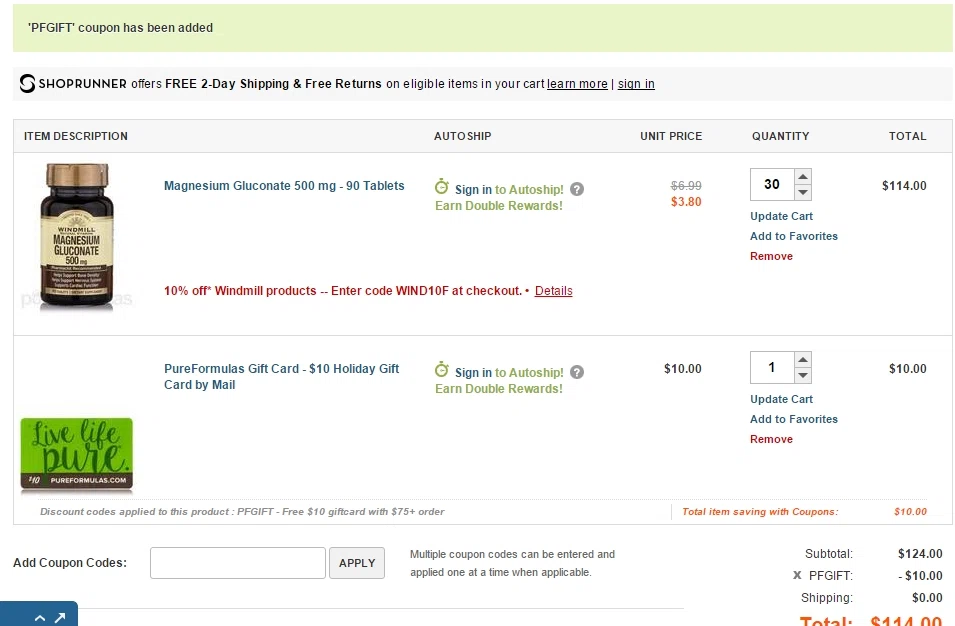Click the multiple coupon codes instruction text
Viewport: 955px width, 626px height.
(x=513, y=563)
